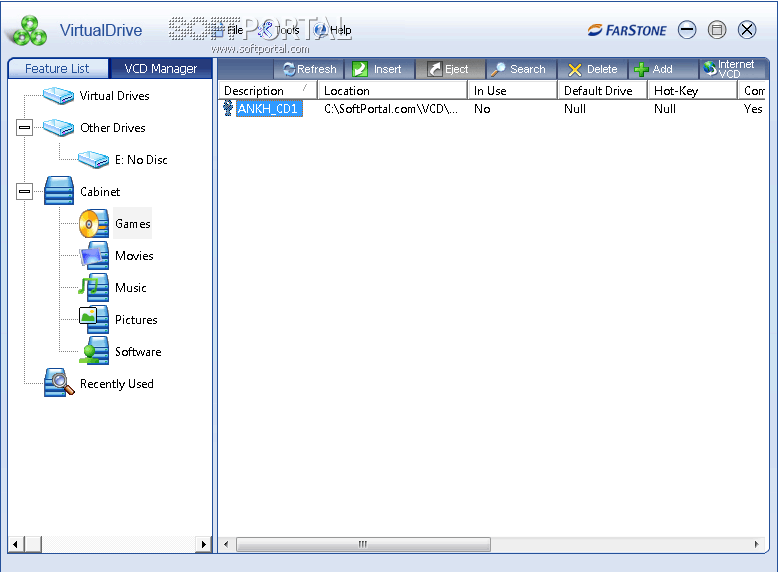Click the Recently Used magnifier icon

[59, 384]
